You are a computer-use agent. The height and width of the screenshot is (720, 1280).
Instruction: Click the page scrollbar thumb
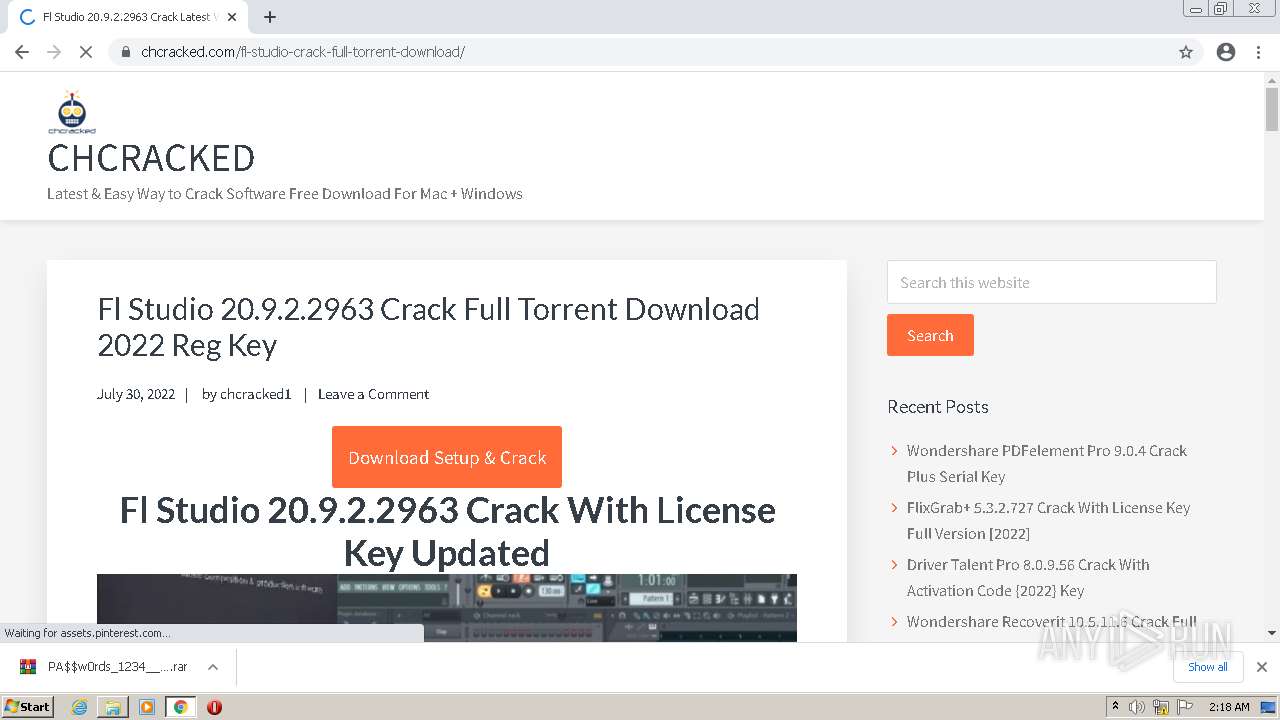pyautogui.click(x=1271, y=108)
